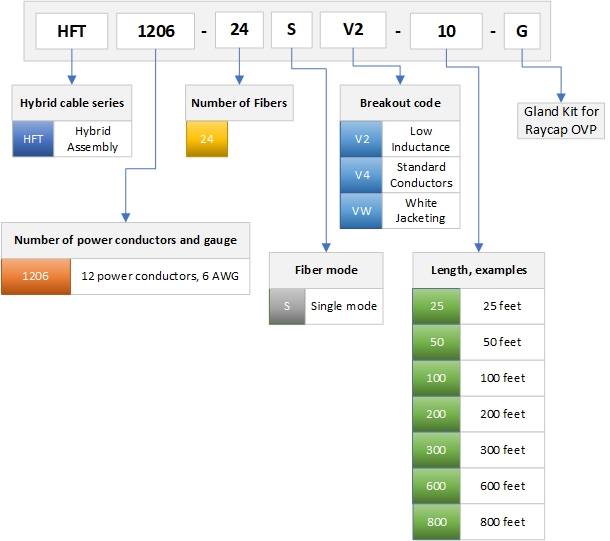Click the gray S fiber mode cell
This screenshot has height=541, width=610.
287,306
